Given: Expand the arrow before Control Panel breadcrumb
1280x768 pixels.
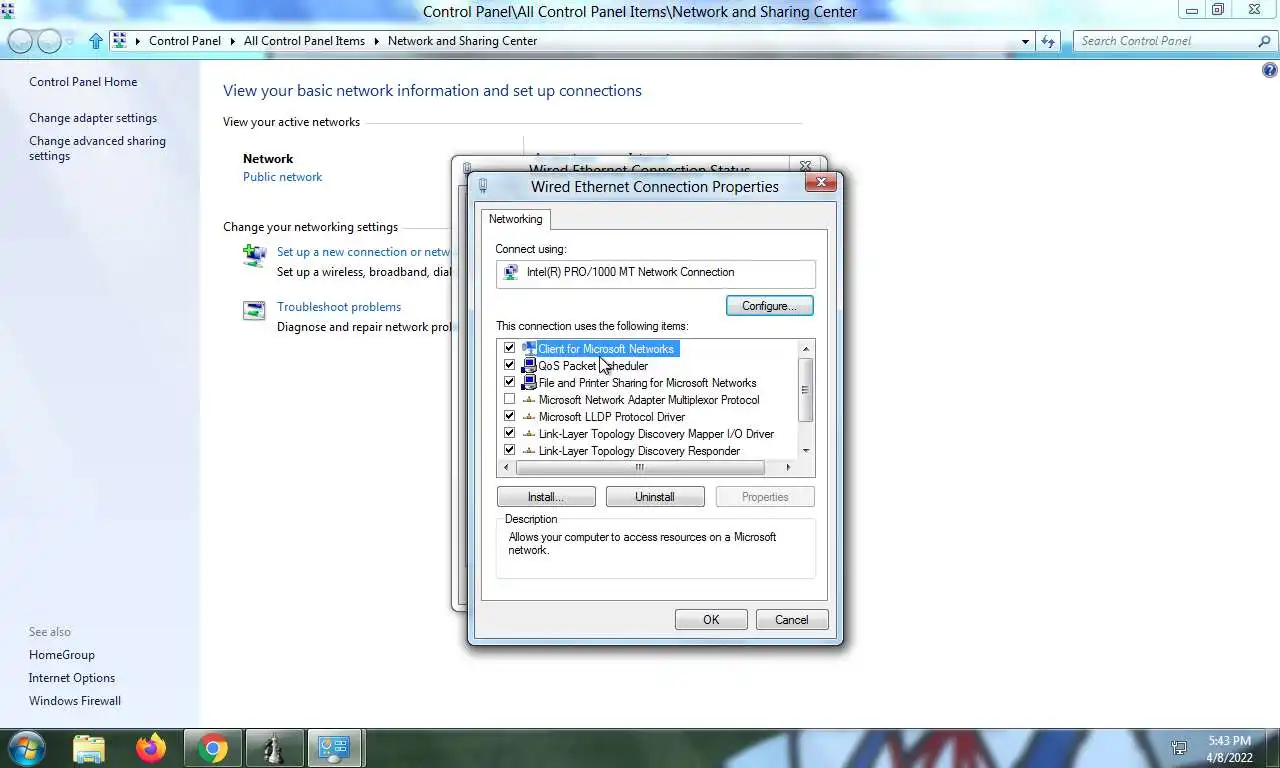Looking at the screenshot, I should 138,41.
